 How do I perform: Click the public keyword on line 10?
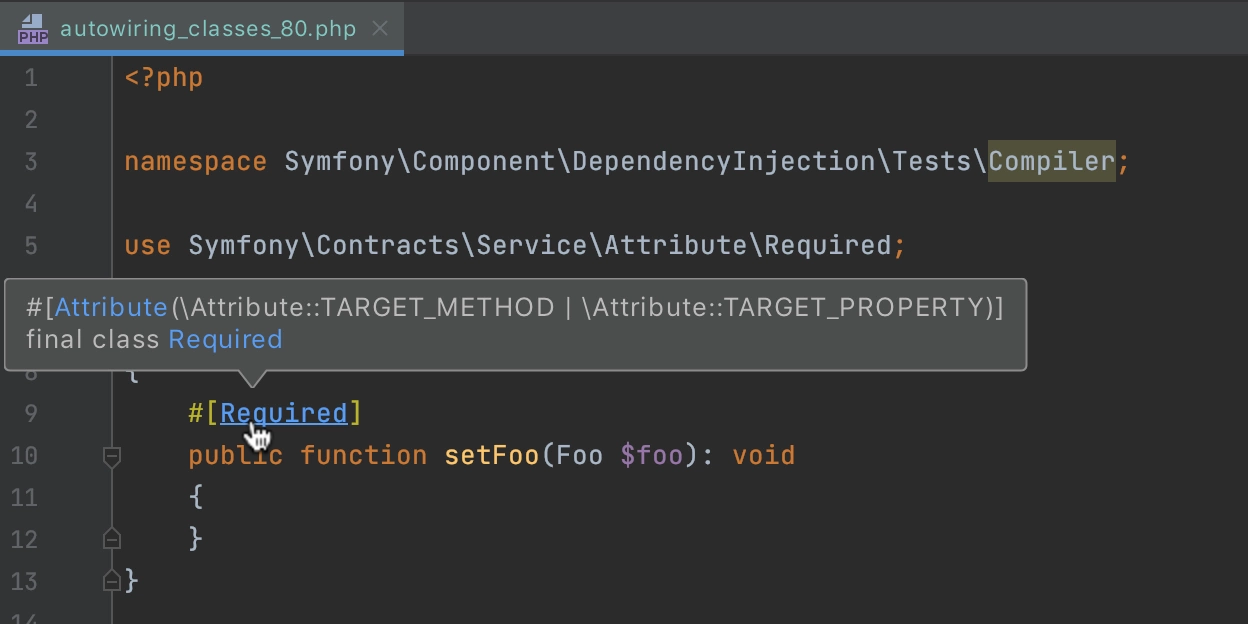tap(236, 456)
